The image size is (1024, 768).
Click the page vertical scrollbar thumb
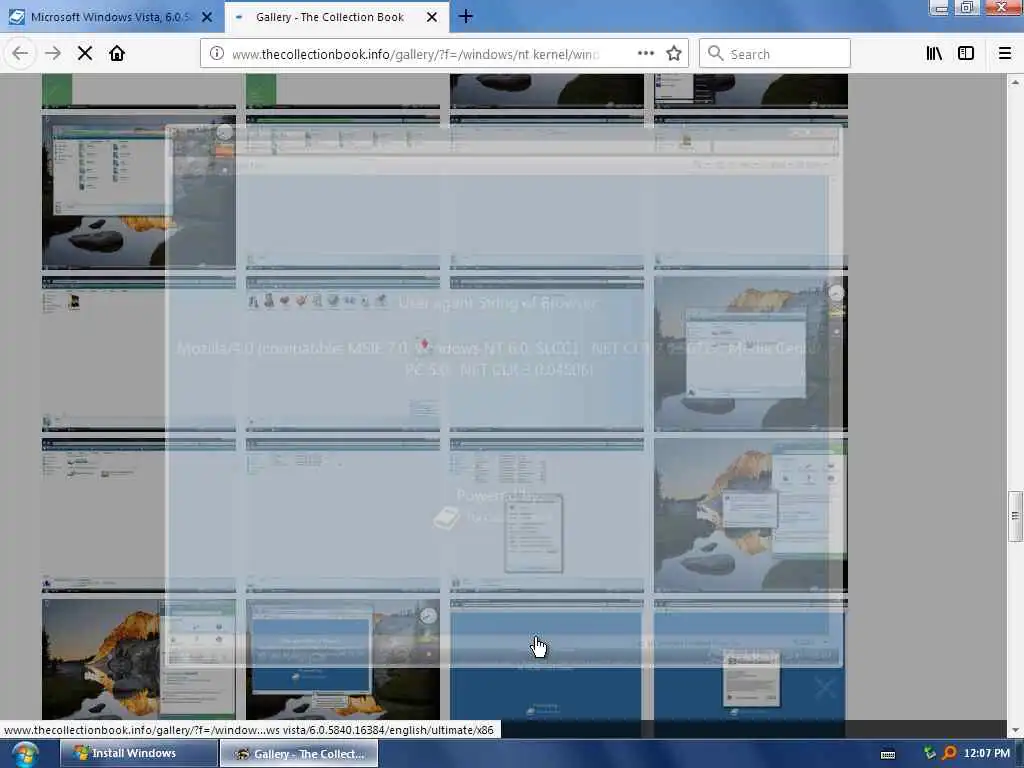coord(1015,517)
